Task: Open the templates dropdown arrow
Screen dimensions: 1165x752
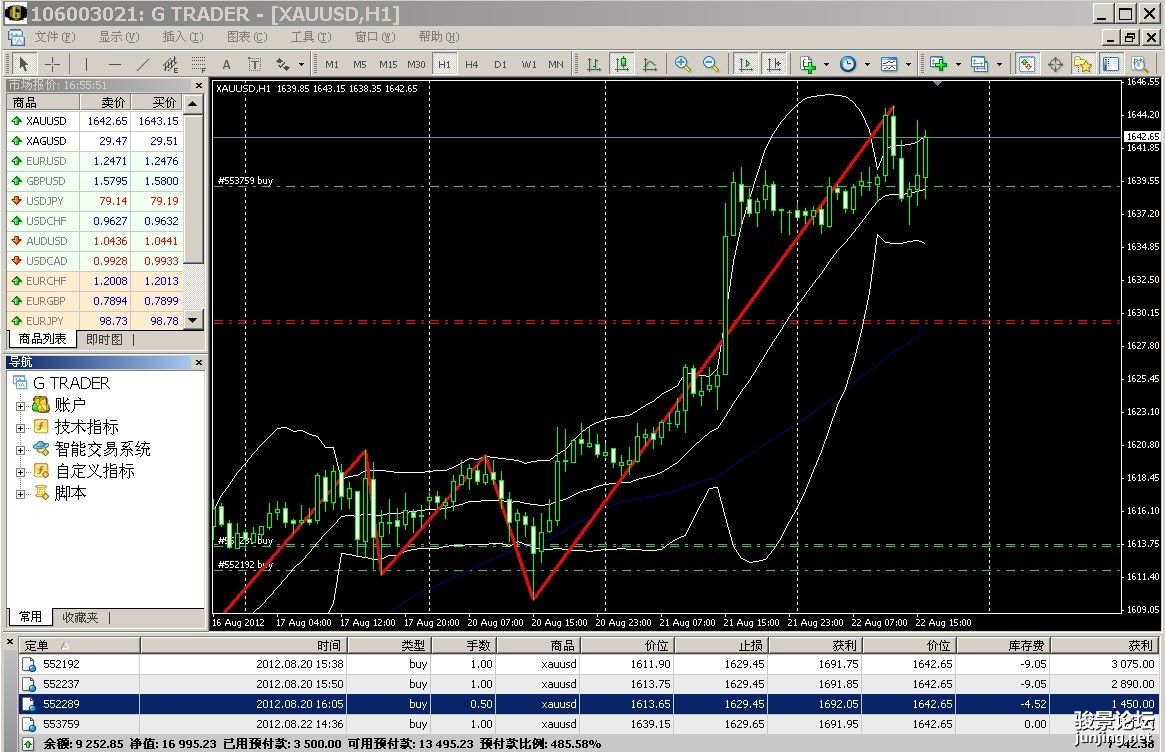Action: tap(908, 65)
